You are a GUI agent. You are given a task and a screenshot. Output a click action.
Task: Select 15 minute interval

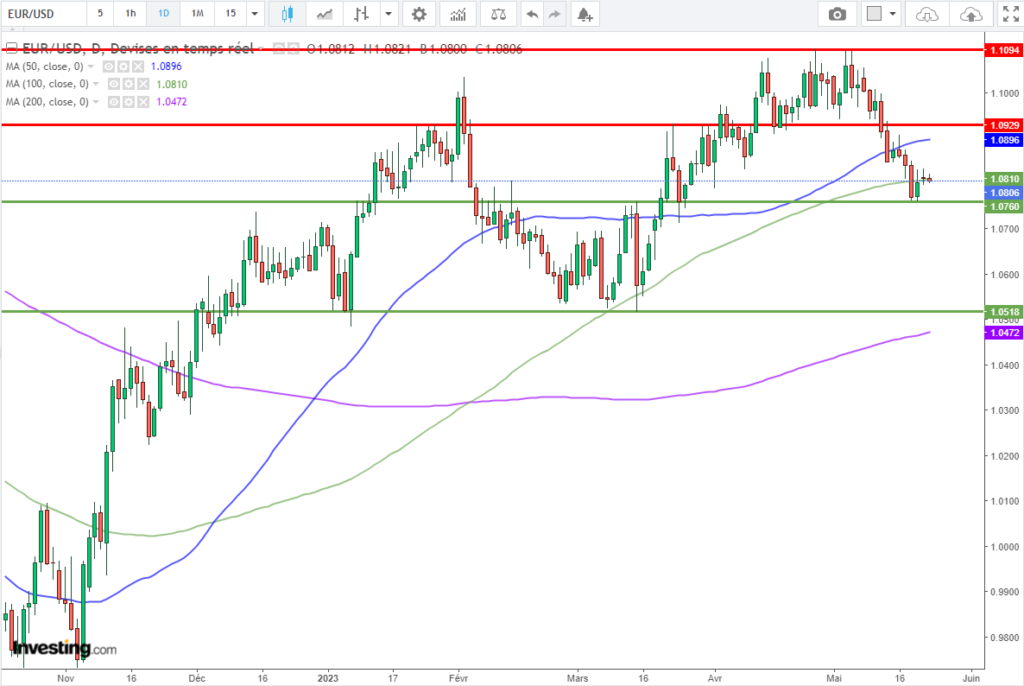pyautogui.click(x=231, y=14)
